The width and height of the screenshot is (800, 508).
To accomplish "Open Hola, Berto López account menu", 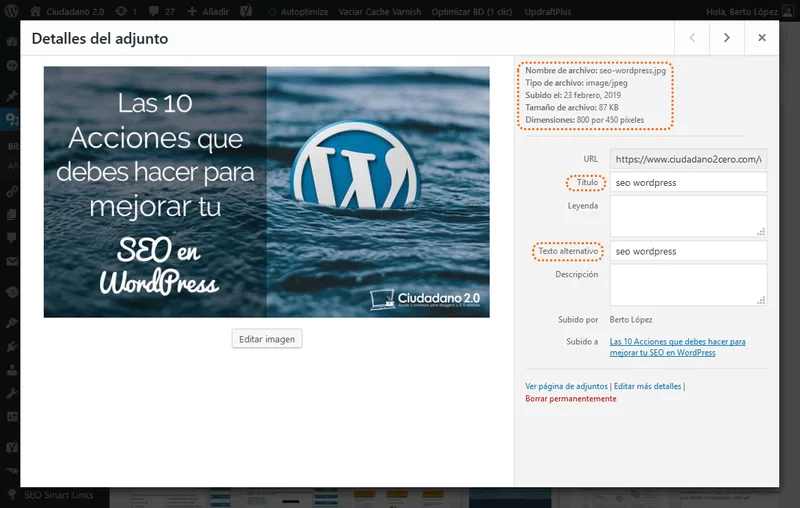I will point(750,11).
